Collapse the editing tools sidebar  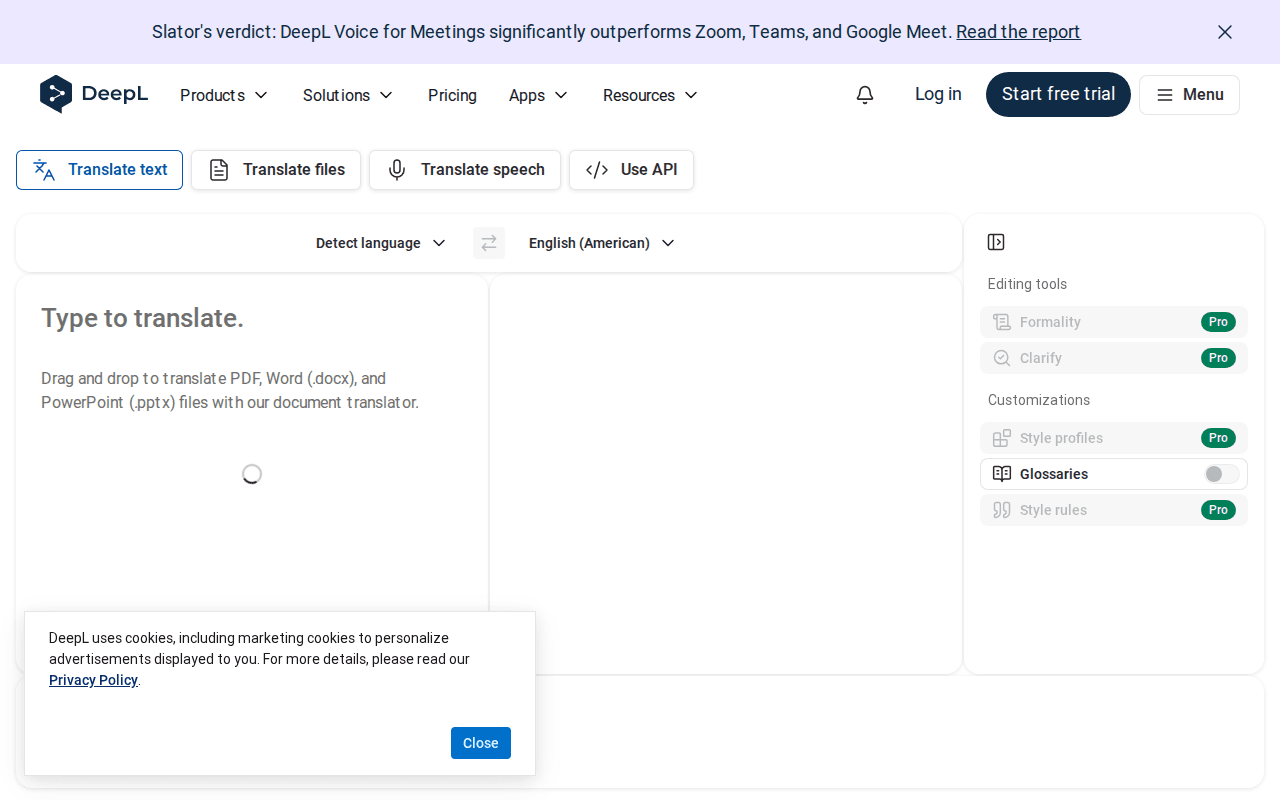click(996, 242)
